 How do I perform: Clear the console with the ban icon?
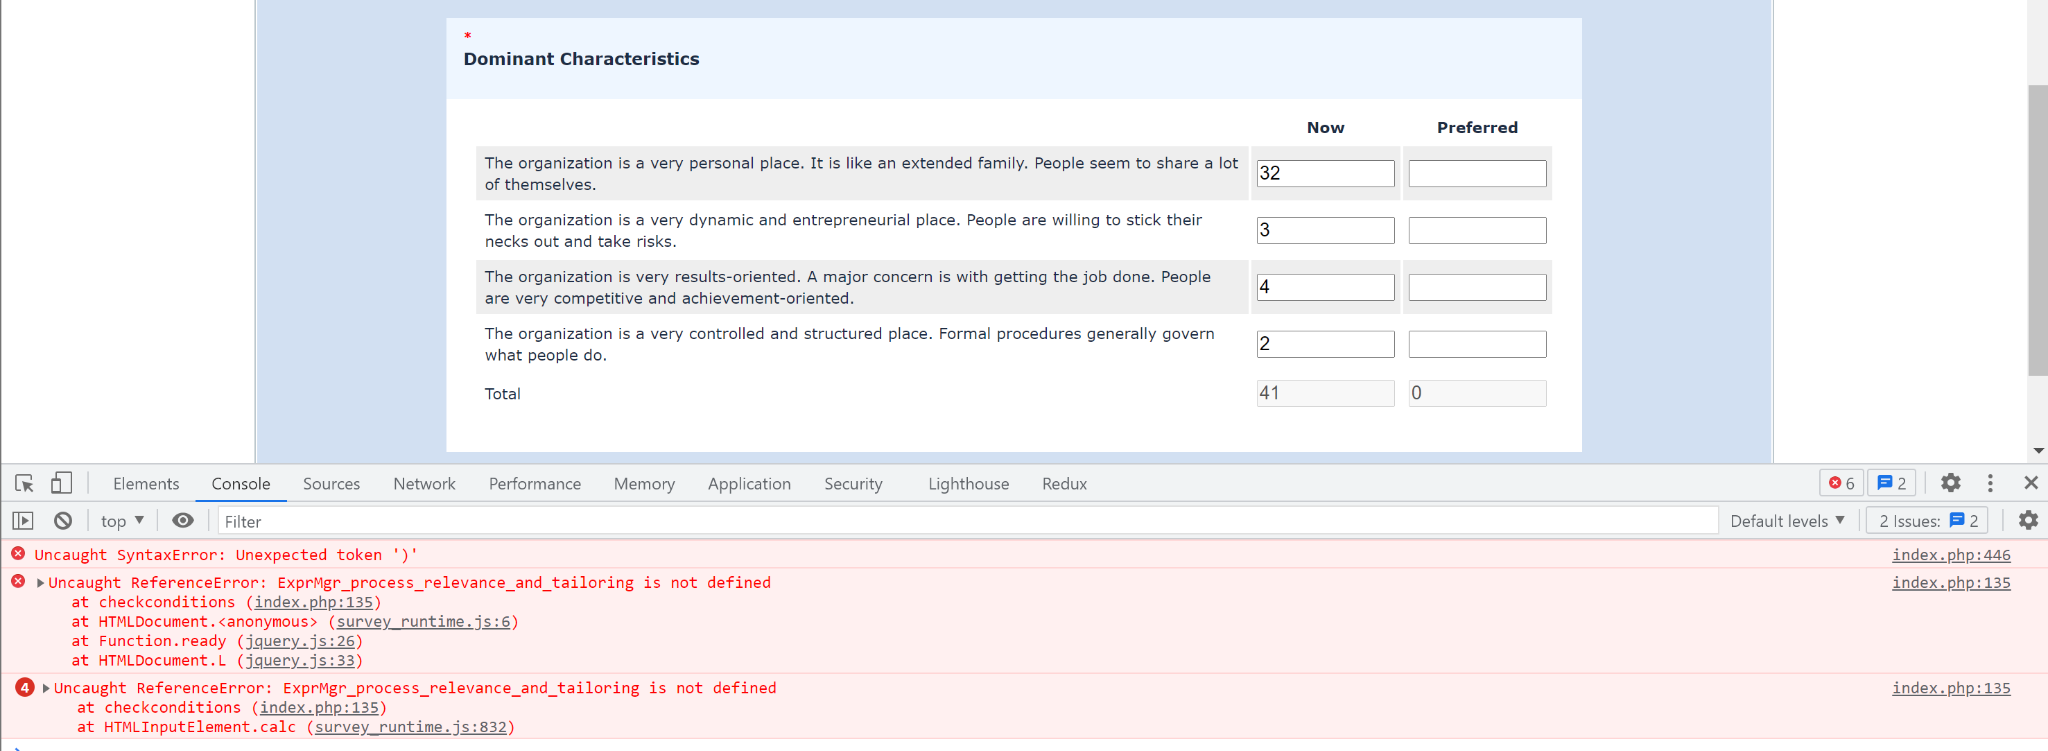tap(63, 521)
